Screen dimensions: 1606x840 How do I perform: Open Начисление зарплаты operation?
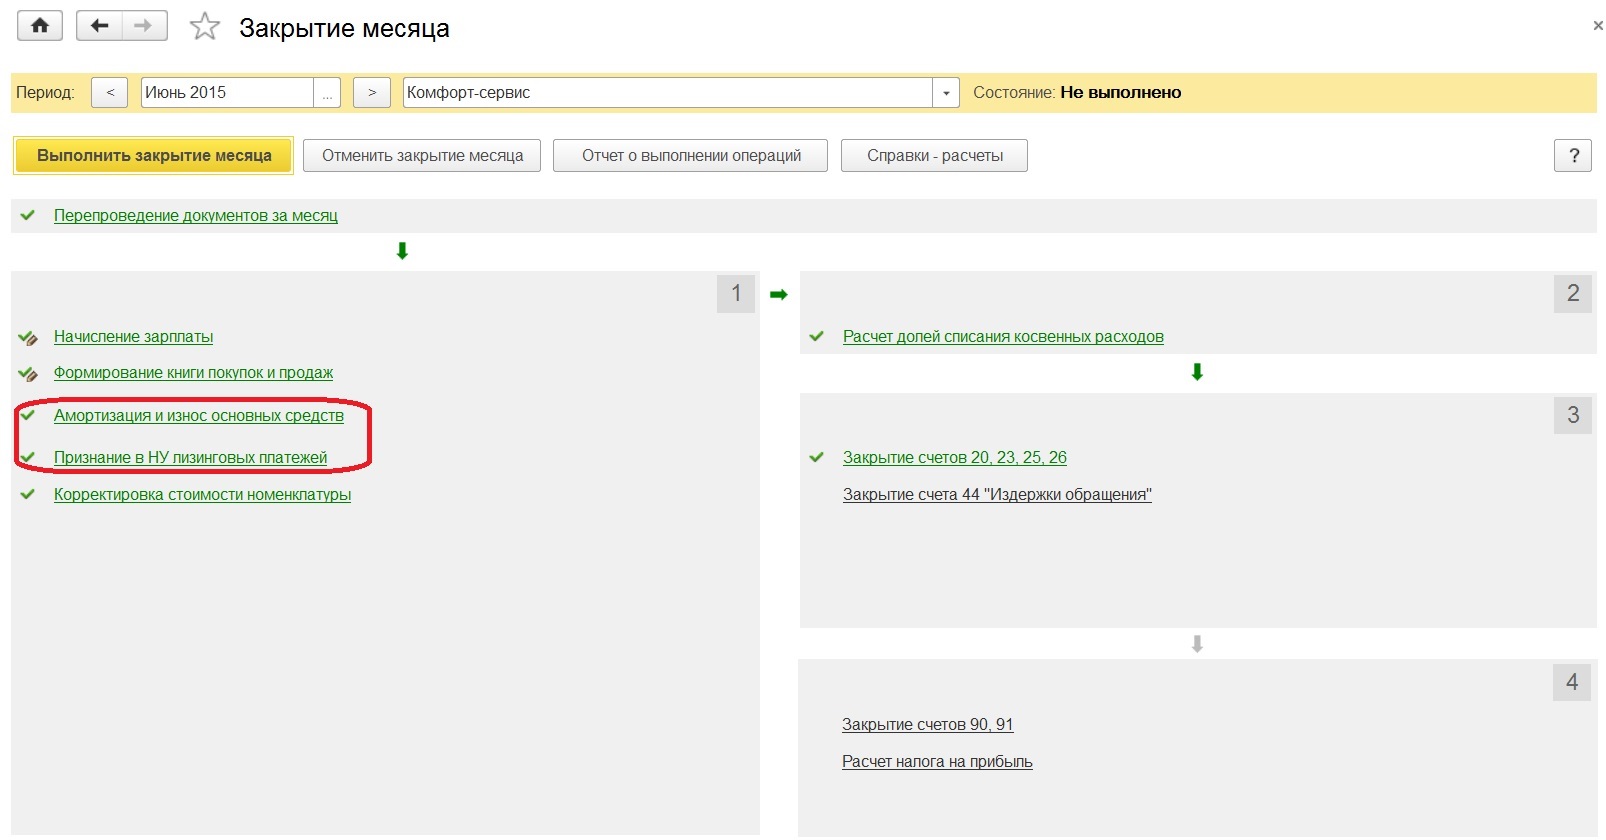tap(133, 337)
